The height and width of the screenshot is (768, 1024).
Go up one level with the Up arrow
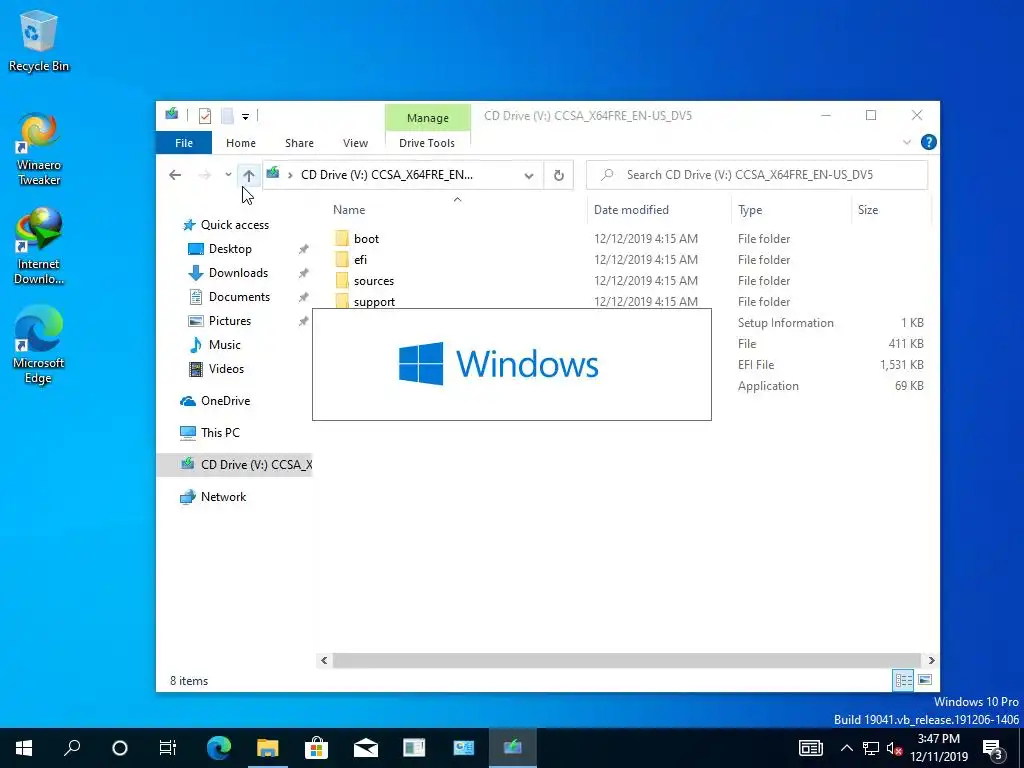[248, 175]
